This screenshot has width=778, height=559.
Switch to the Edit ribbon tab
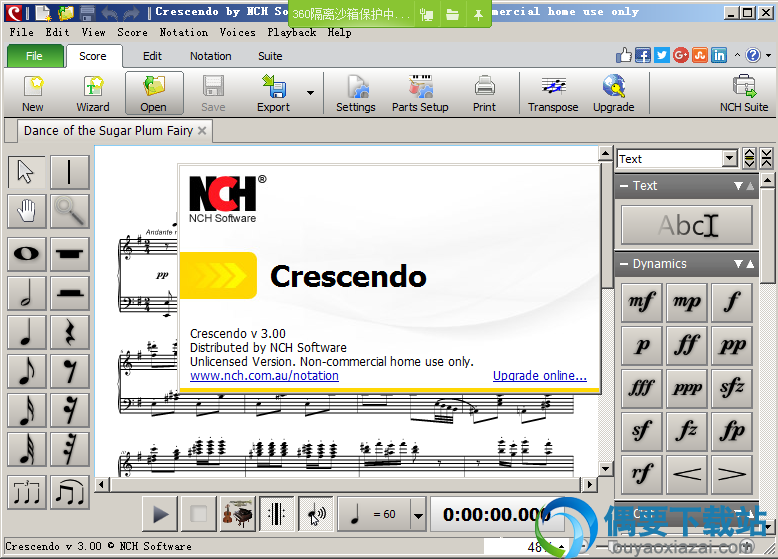click(x=152, y=56)
